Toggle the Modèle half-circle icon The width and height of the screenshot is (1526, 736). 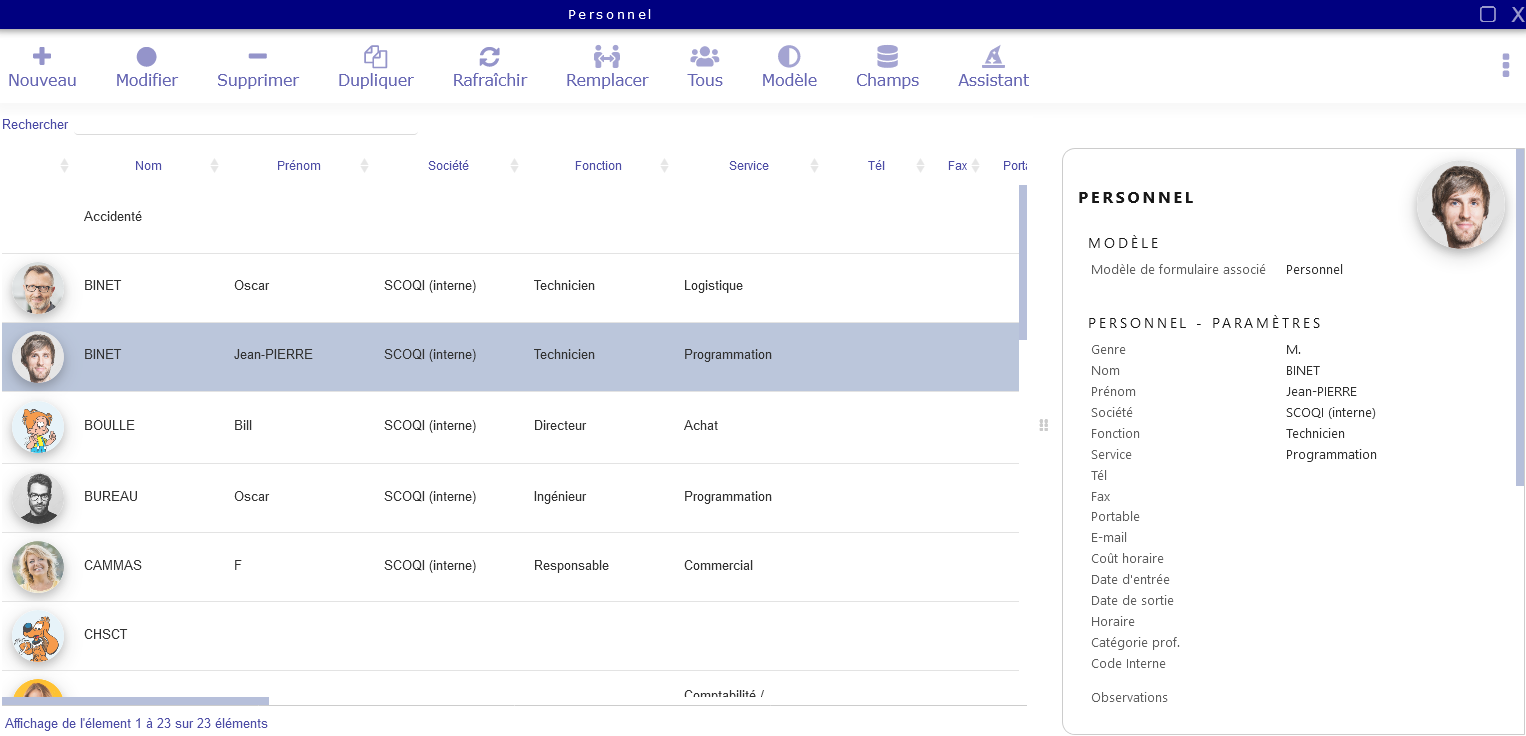click(789, 57)
